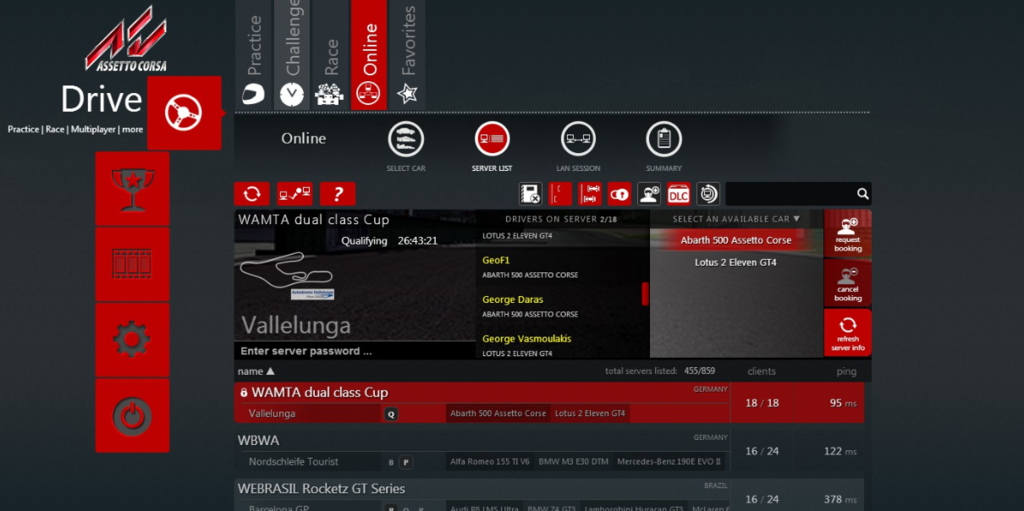Click the red question mark help icon

point(338,194)
